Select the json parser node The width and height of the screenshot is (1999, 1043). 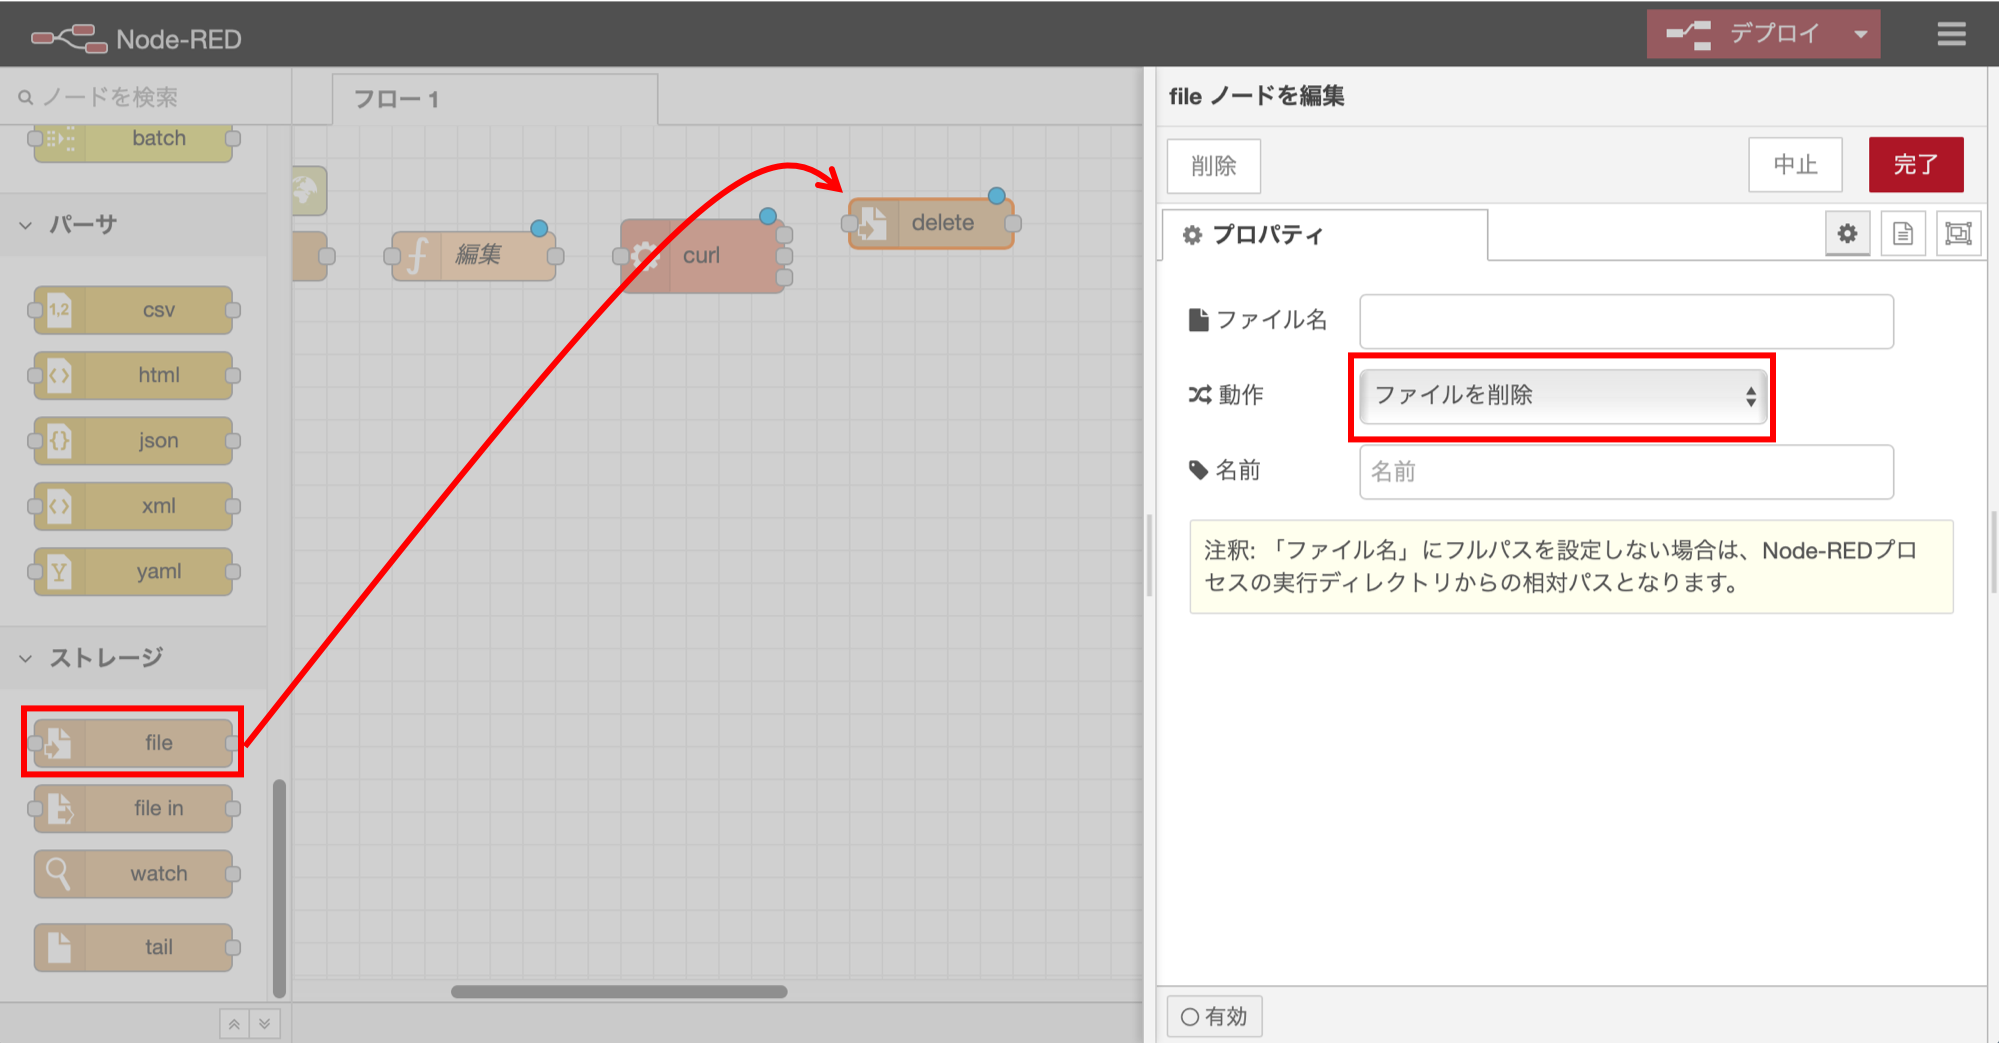click(133, 440)
